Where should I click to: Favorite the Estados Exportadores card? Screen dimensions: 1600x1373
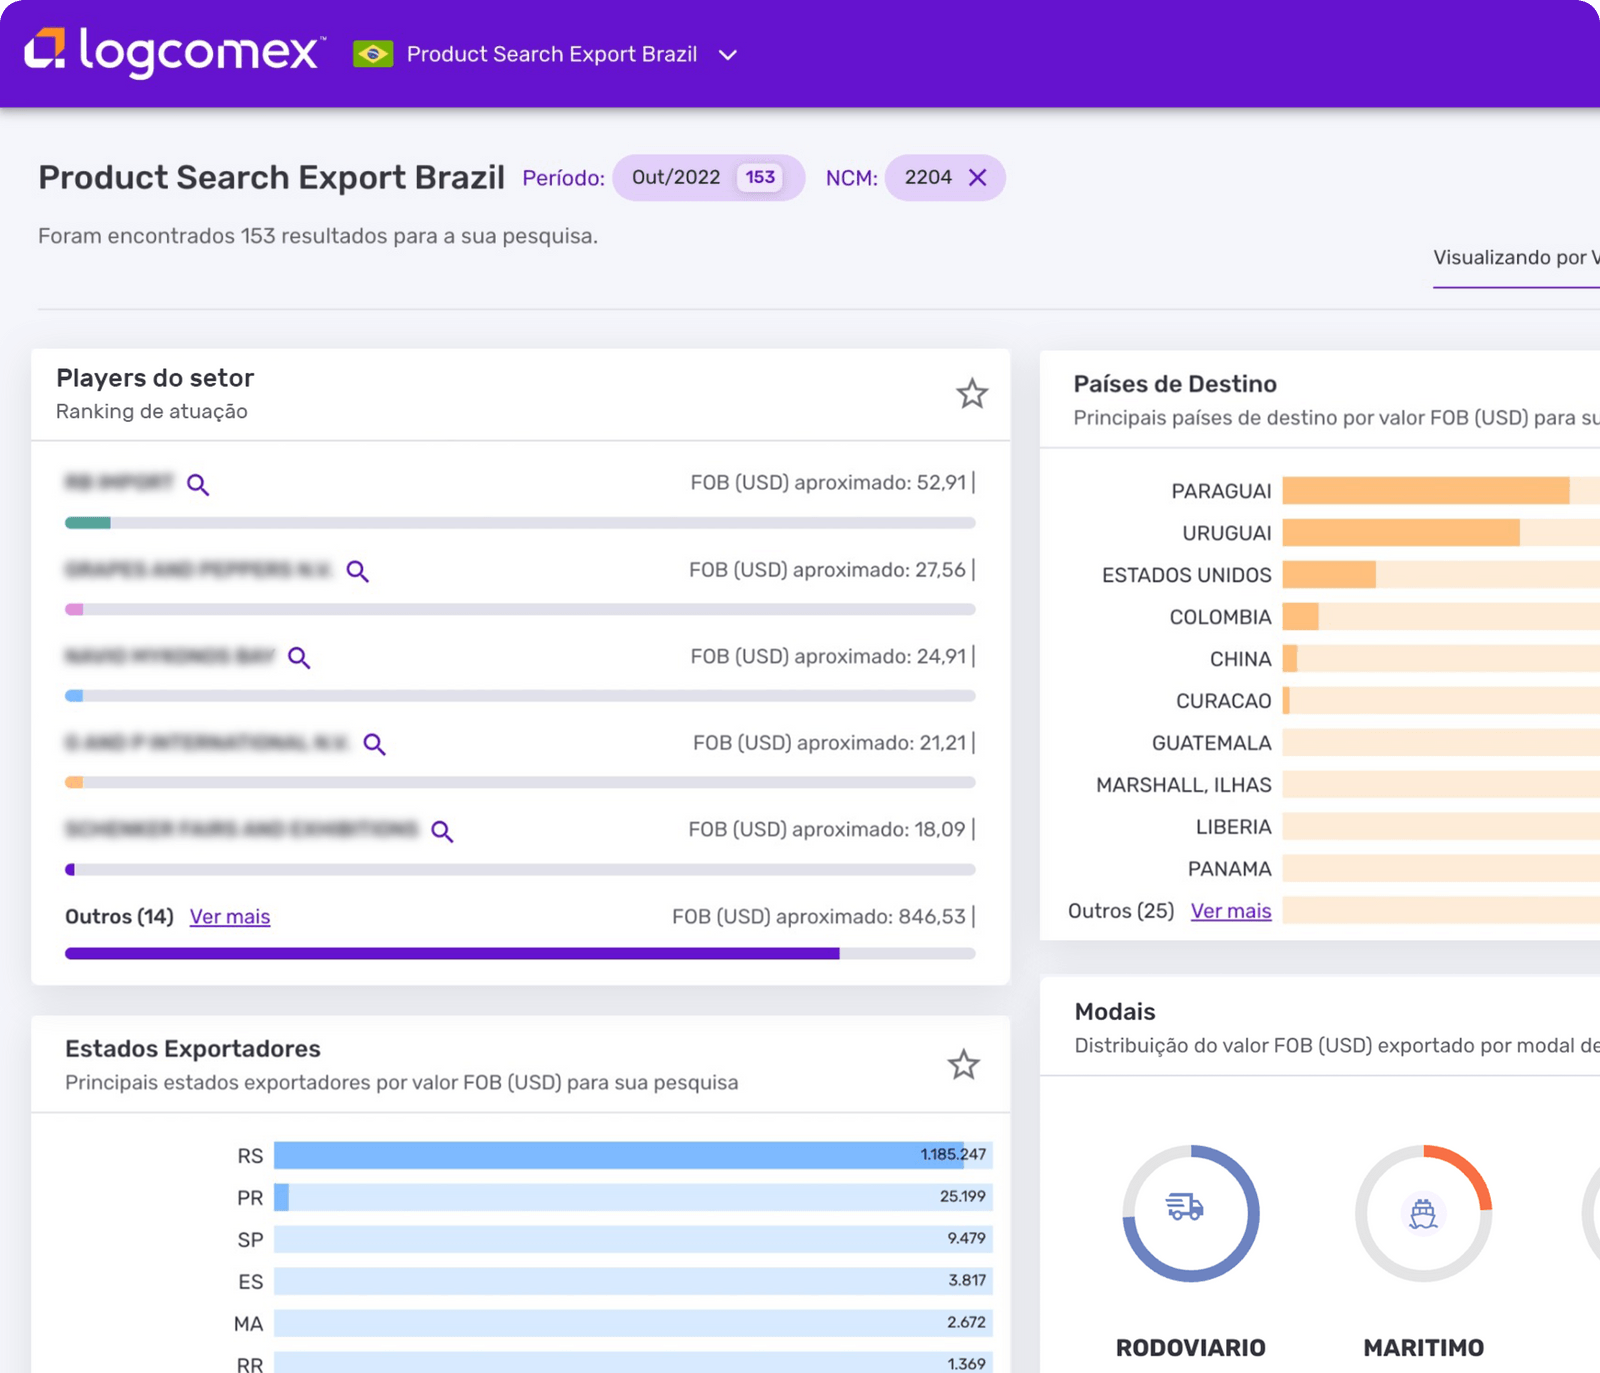pos(963,1065)
